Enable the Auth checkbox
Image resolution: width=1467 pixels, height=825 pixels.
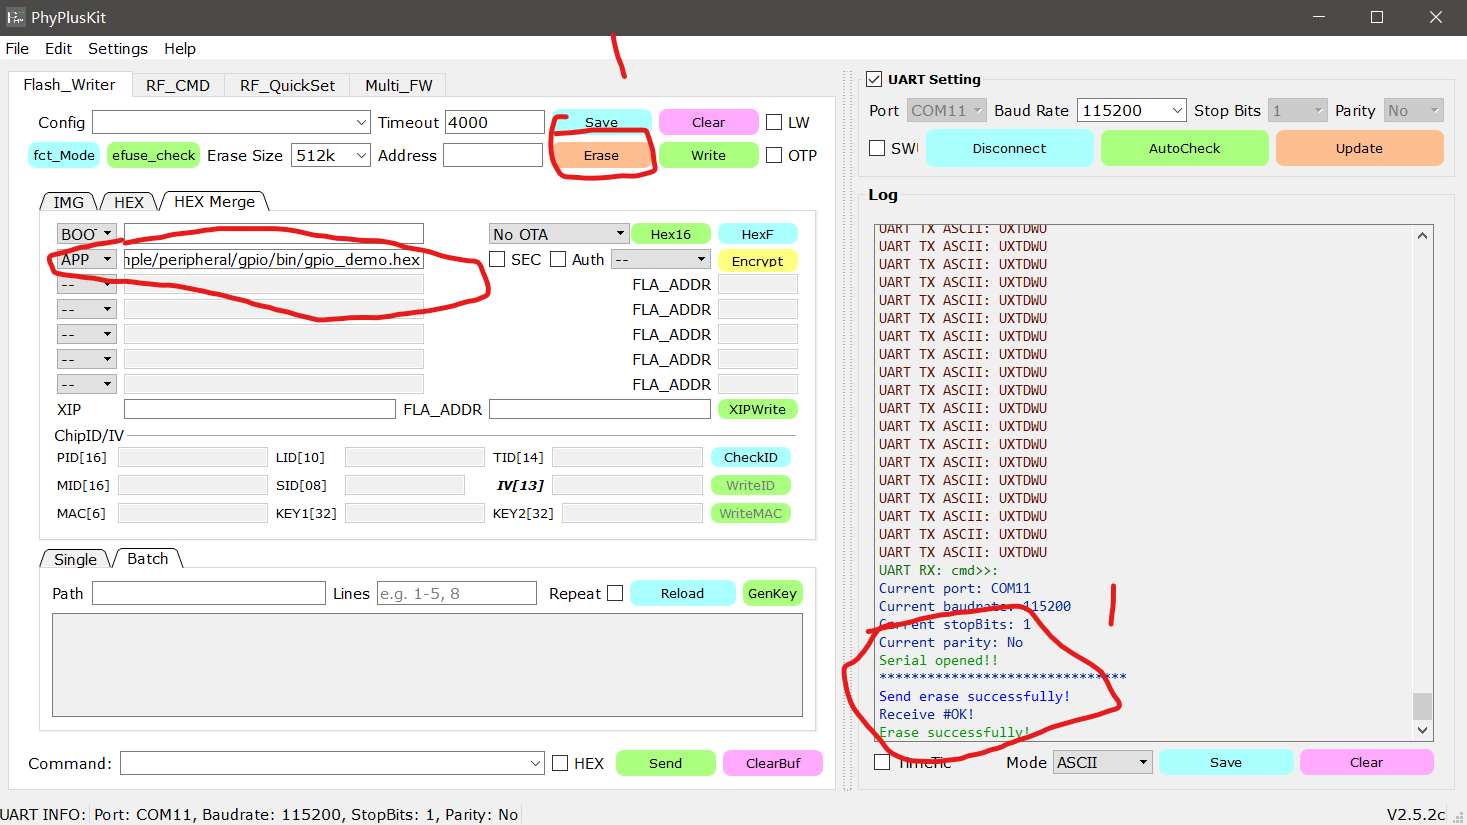(558, 259)
